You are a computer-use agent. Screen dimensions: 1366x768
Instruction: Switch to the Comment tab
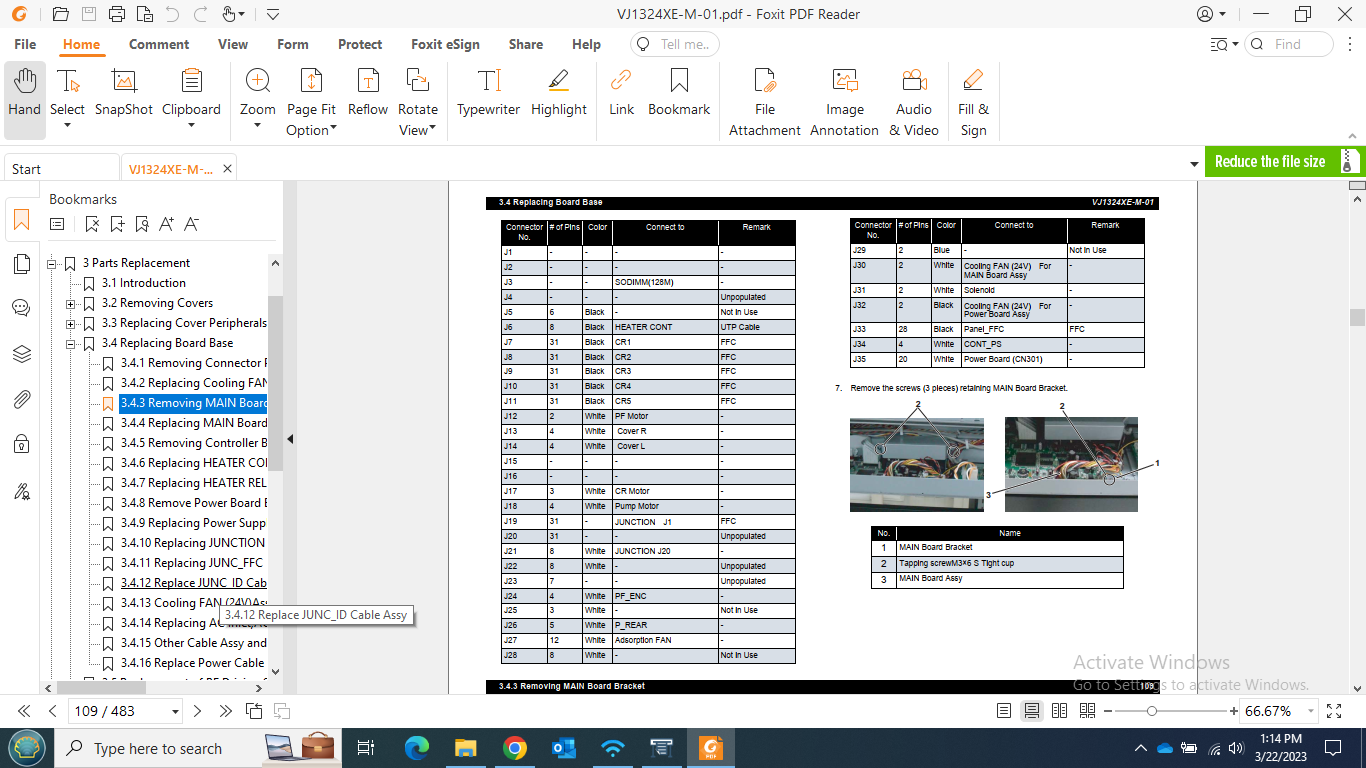point(159,44)
